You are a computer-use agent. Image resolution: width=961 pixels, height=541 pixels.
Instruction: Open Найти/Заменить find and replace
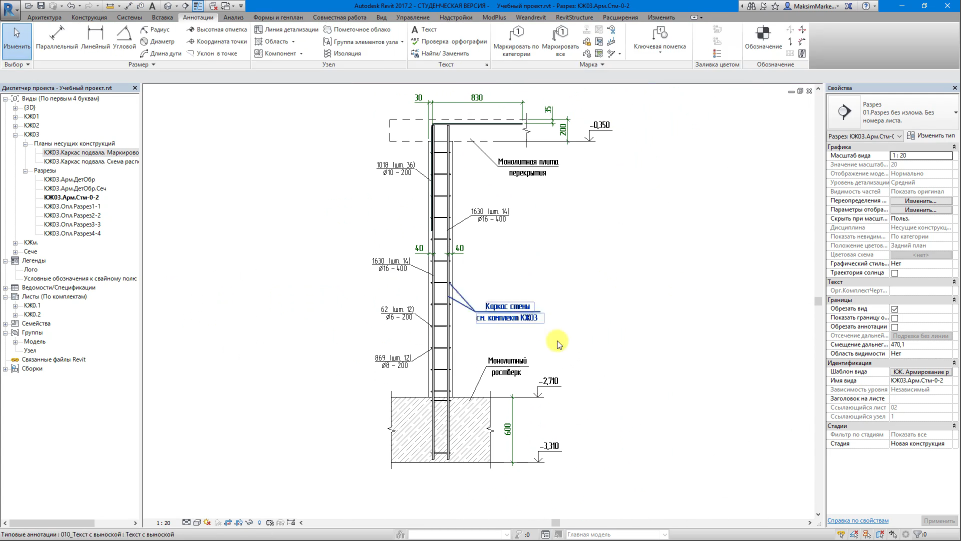[x=439, y=53]
